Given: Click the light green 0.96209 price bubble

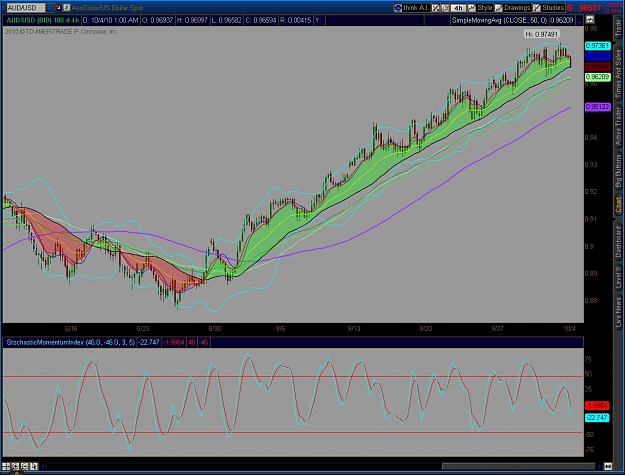Looking at the screenshot, I should point(597,77).
